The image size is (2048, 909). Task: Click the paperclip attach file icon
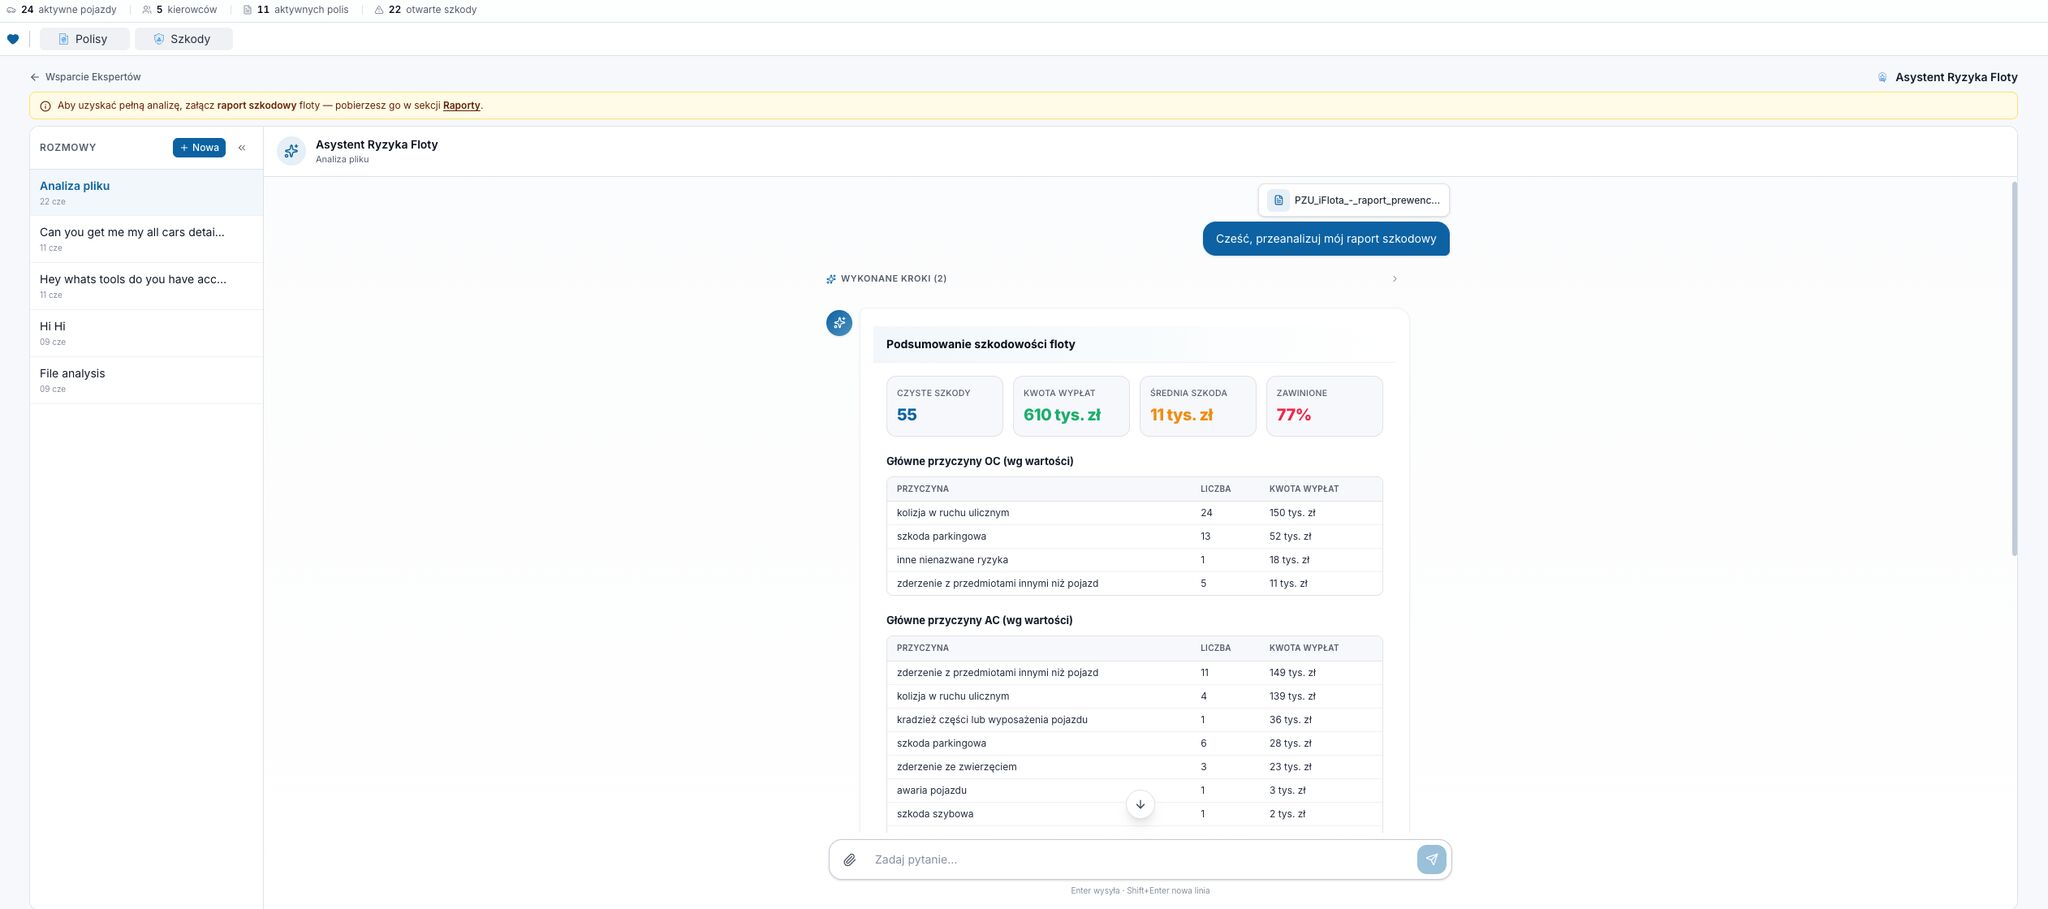pyautogui.click(x=849, y=860)
